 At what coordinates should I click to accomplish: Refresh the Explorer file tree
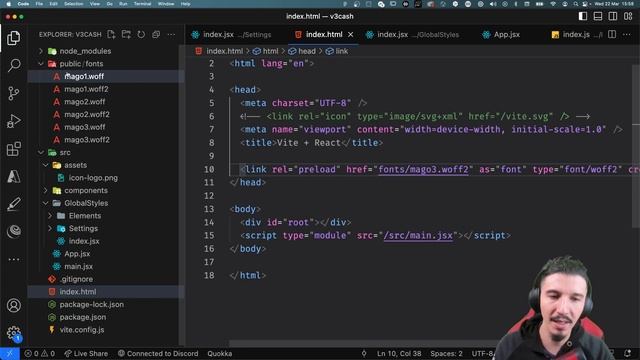coord(141,34)
